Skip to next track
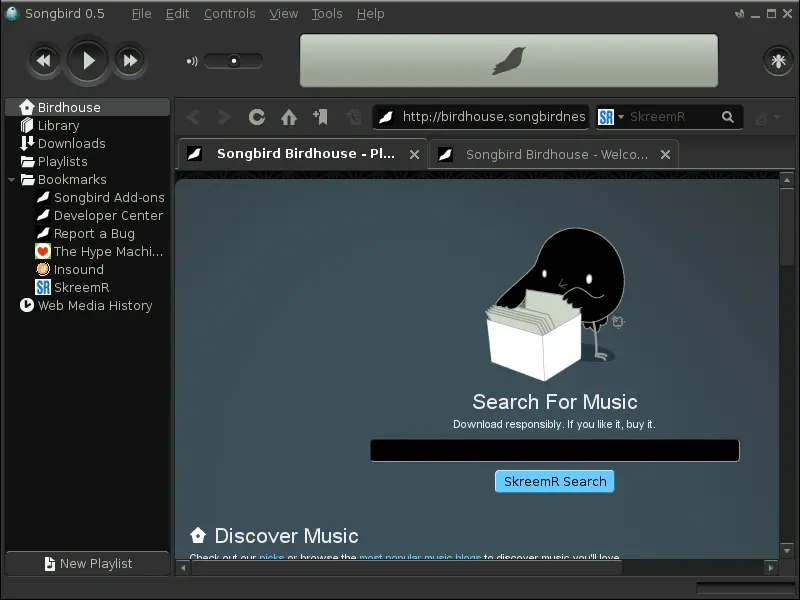Screen dimensions: 800x600 [130, 61]
